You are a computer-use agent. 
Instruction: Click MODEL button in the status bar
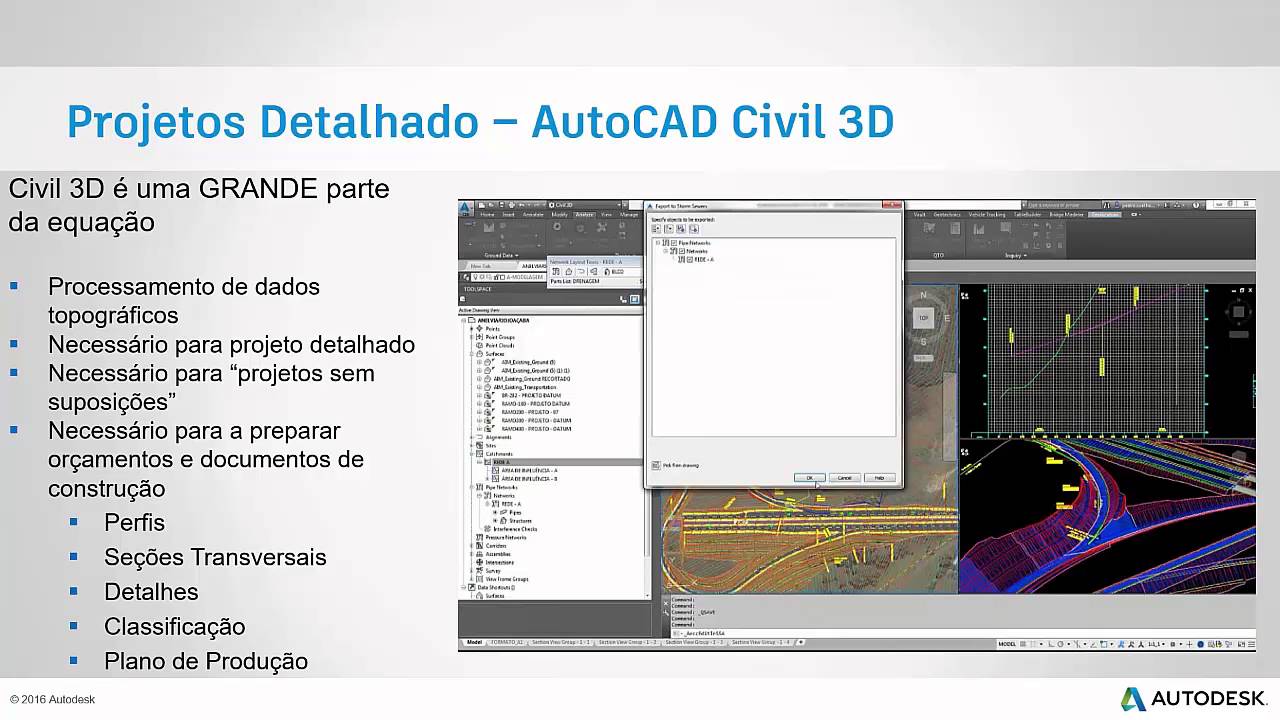click(x=1008, y=644)
